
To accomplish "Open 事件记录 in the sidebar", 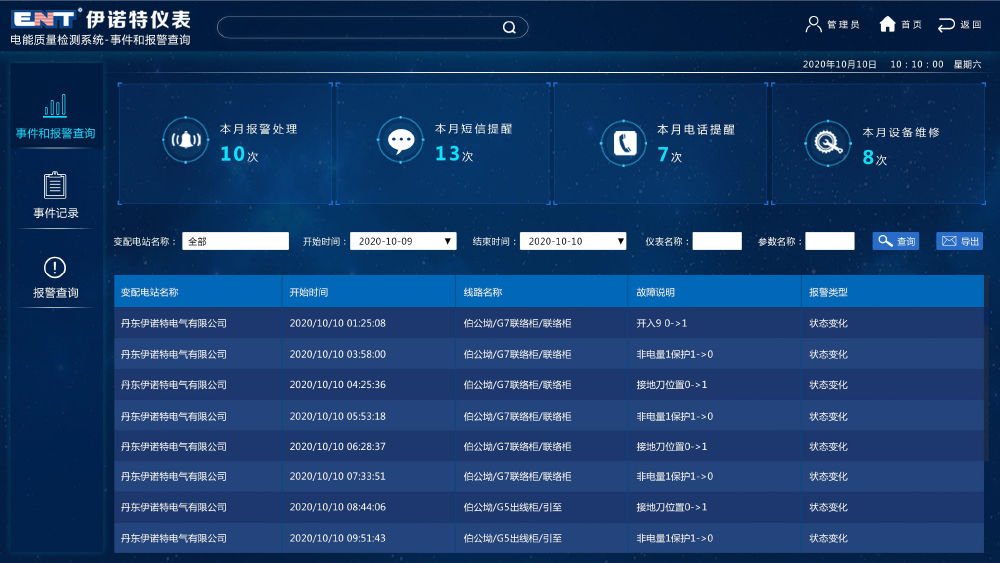I will (x=56, y=196).
